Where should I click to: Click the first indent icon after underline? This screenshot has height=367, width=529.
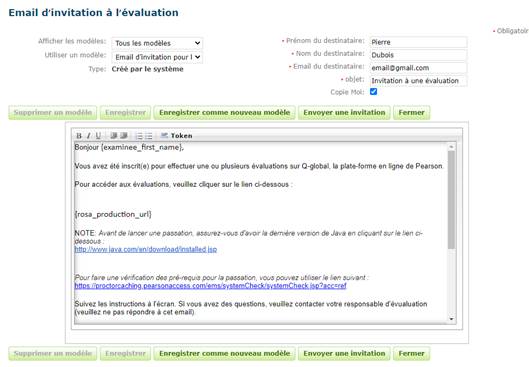coord(114,136)
